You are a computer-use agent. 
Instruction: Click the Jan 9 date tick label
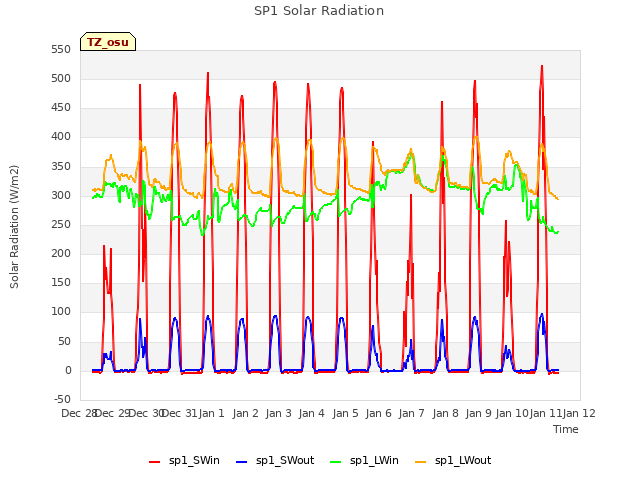point(478,413)
